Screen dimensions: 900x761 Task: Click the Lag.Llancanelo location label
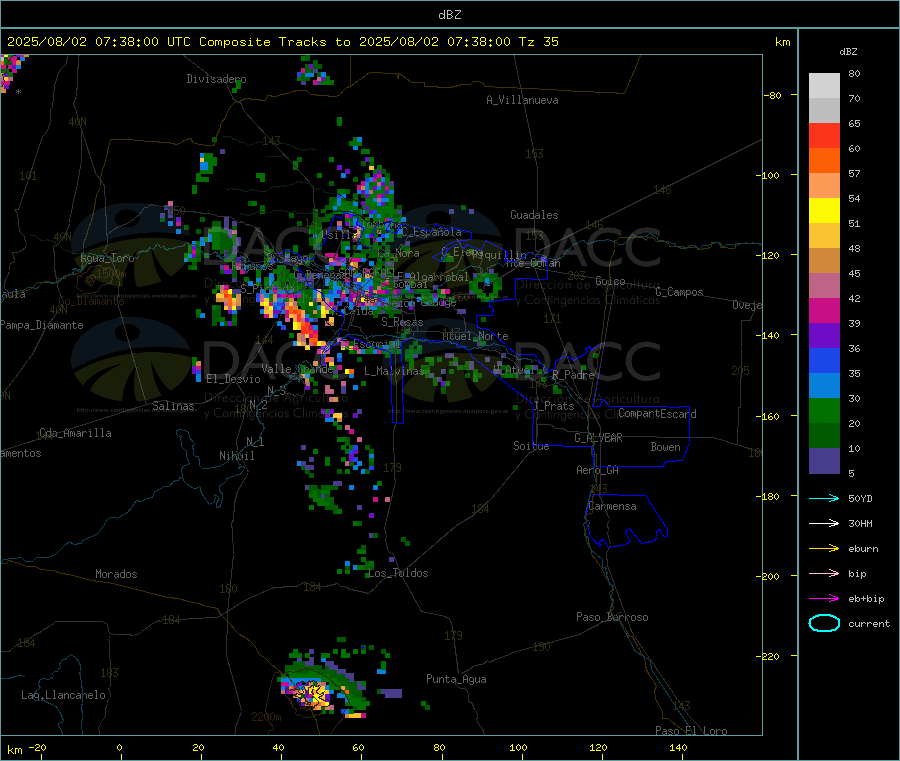[63, 695]
